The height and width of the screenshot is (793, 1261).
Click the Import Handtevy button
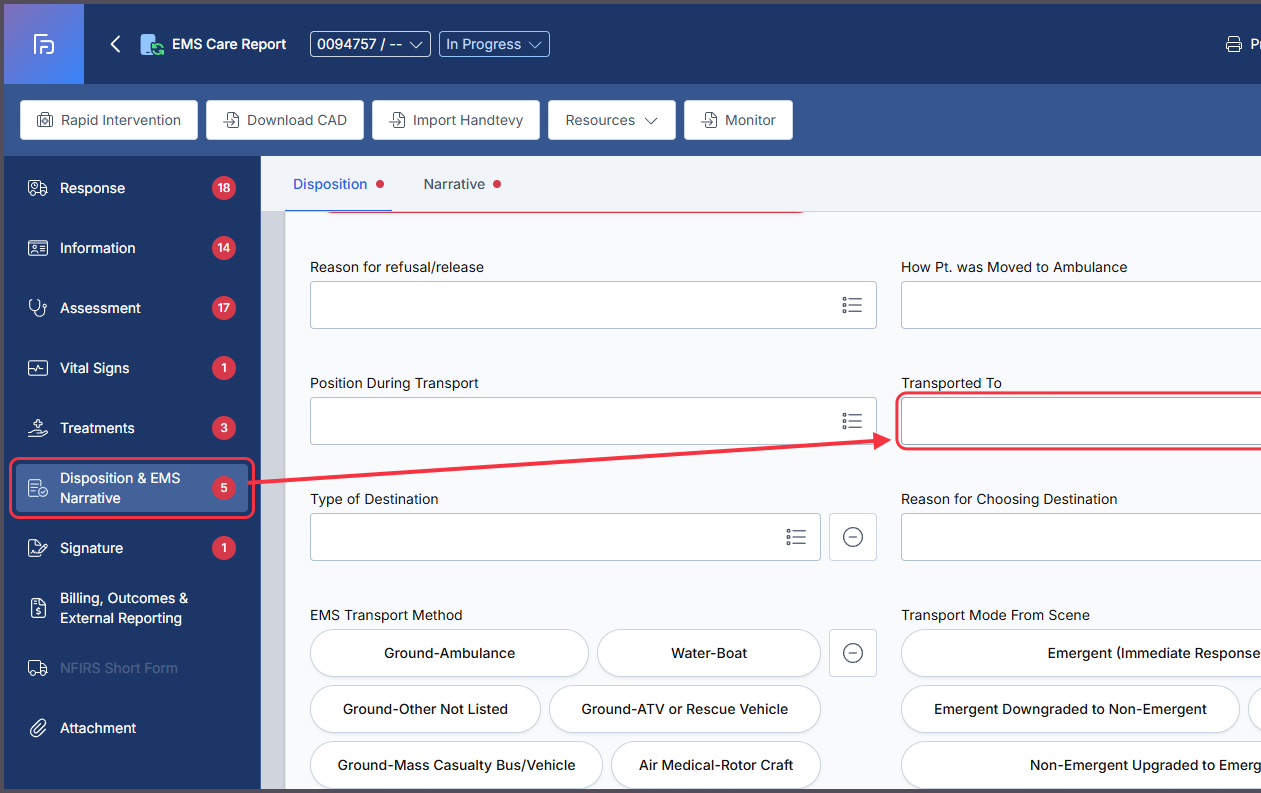click(x=456, y=120)
